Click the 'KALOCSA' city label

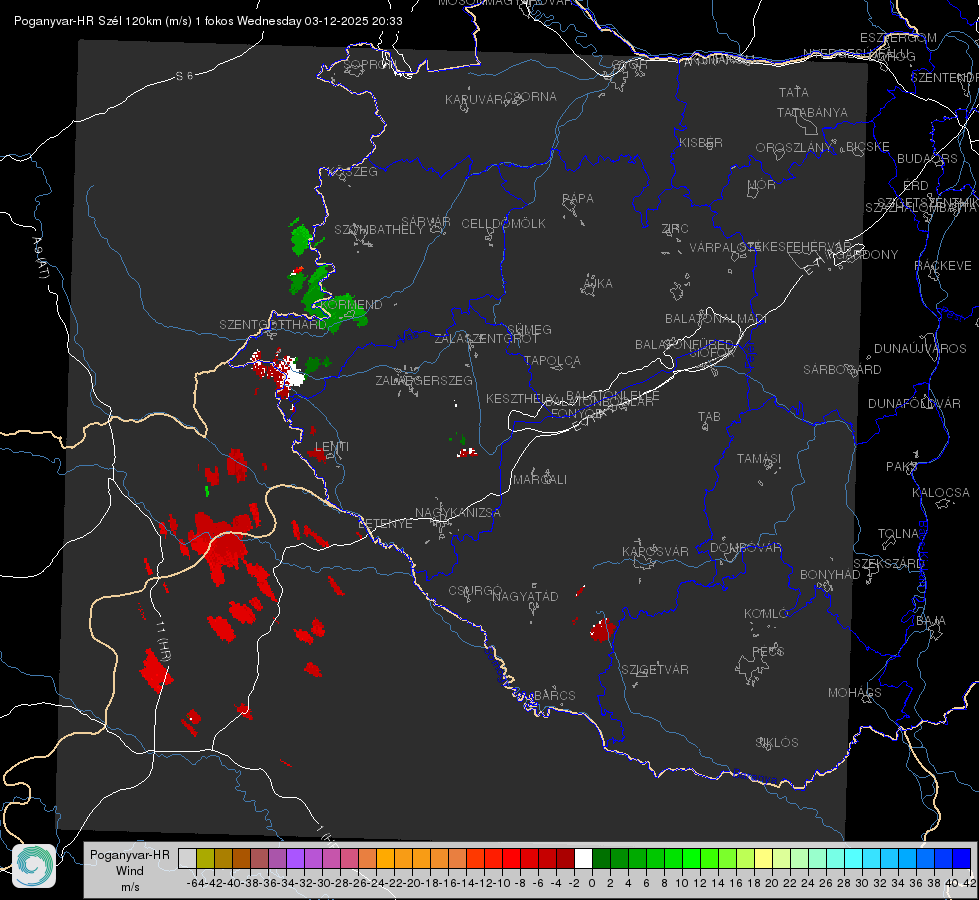[941, 493]
